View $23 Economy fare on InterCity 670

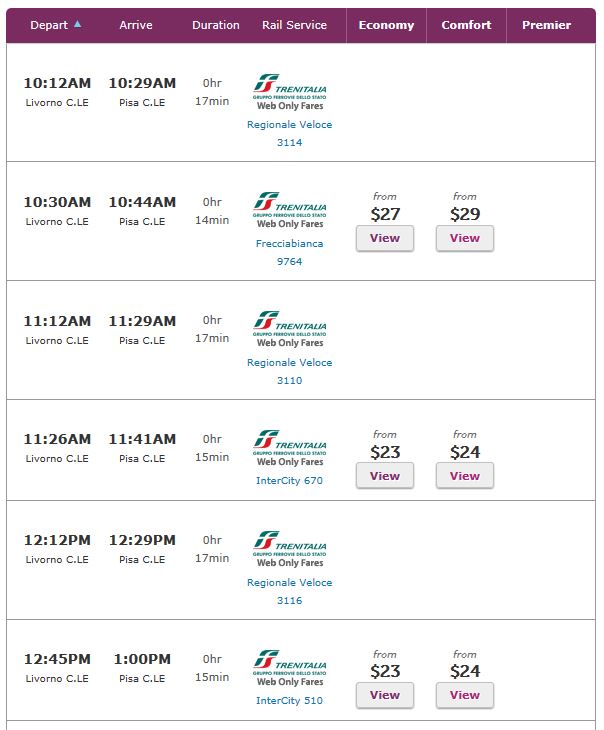tap(385, 476)
